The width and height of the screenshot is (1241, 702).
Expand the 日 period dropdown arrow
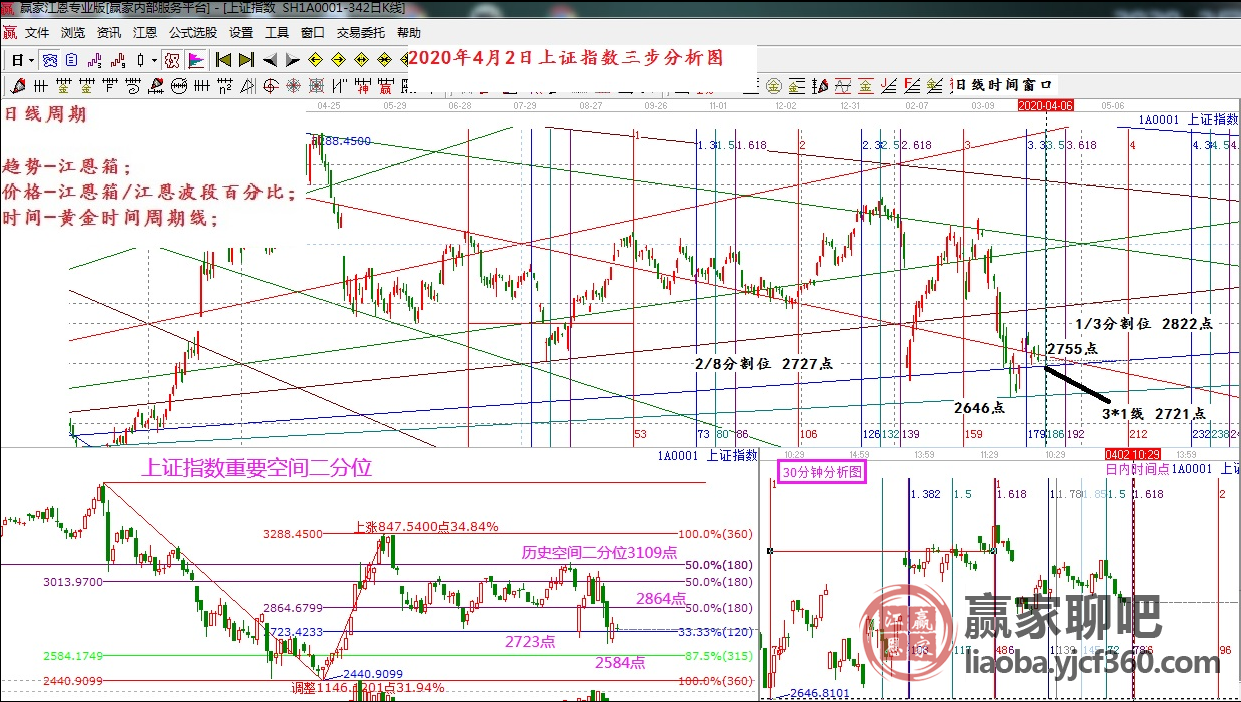click(31, 60)
